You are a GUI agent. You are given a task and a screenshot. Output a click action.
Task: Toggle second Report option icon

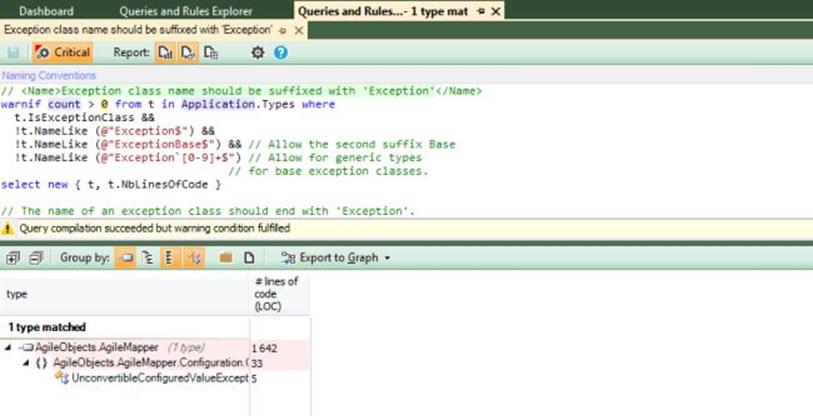click(188, 52)
